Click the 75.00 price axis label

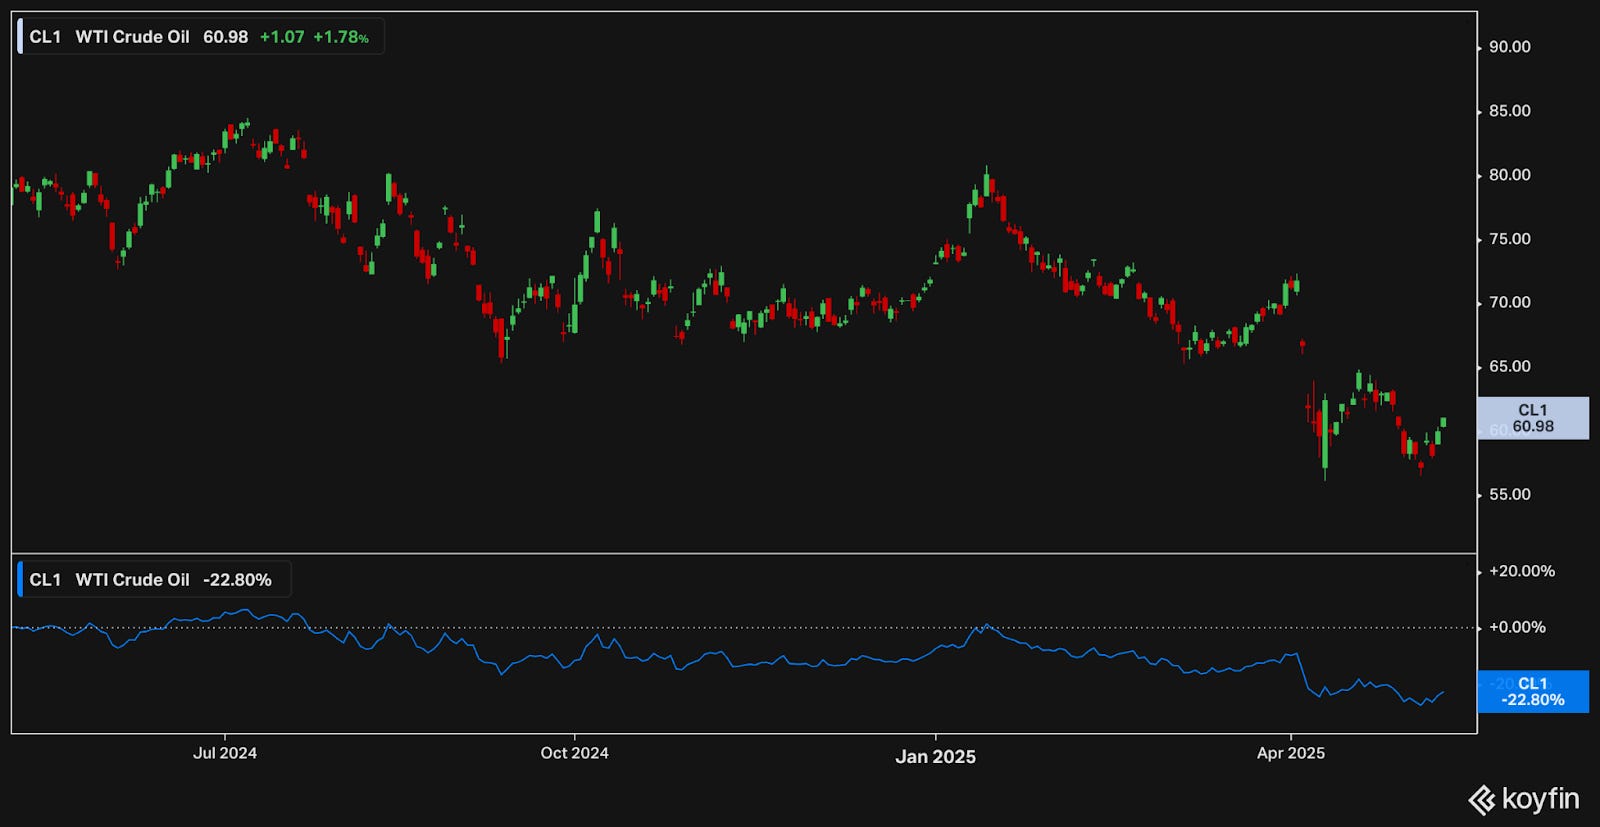pos(1509,239)
